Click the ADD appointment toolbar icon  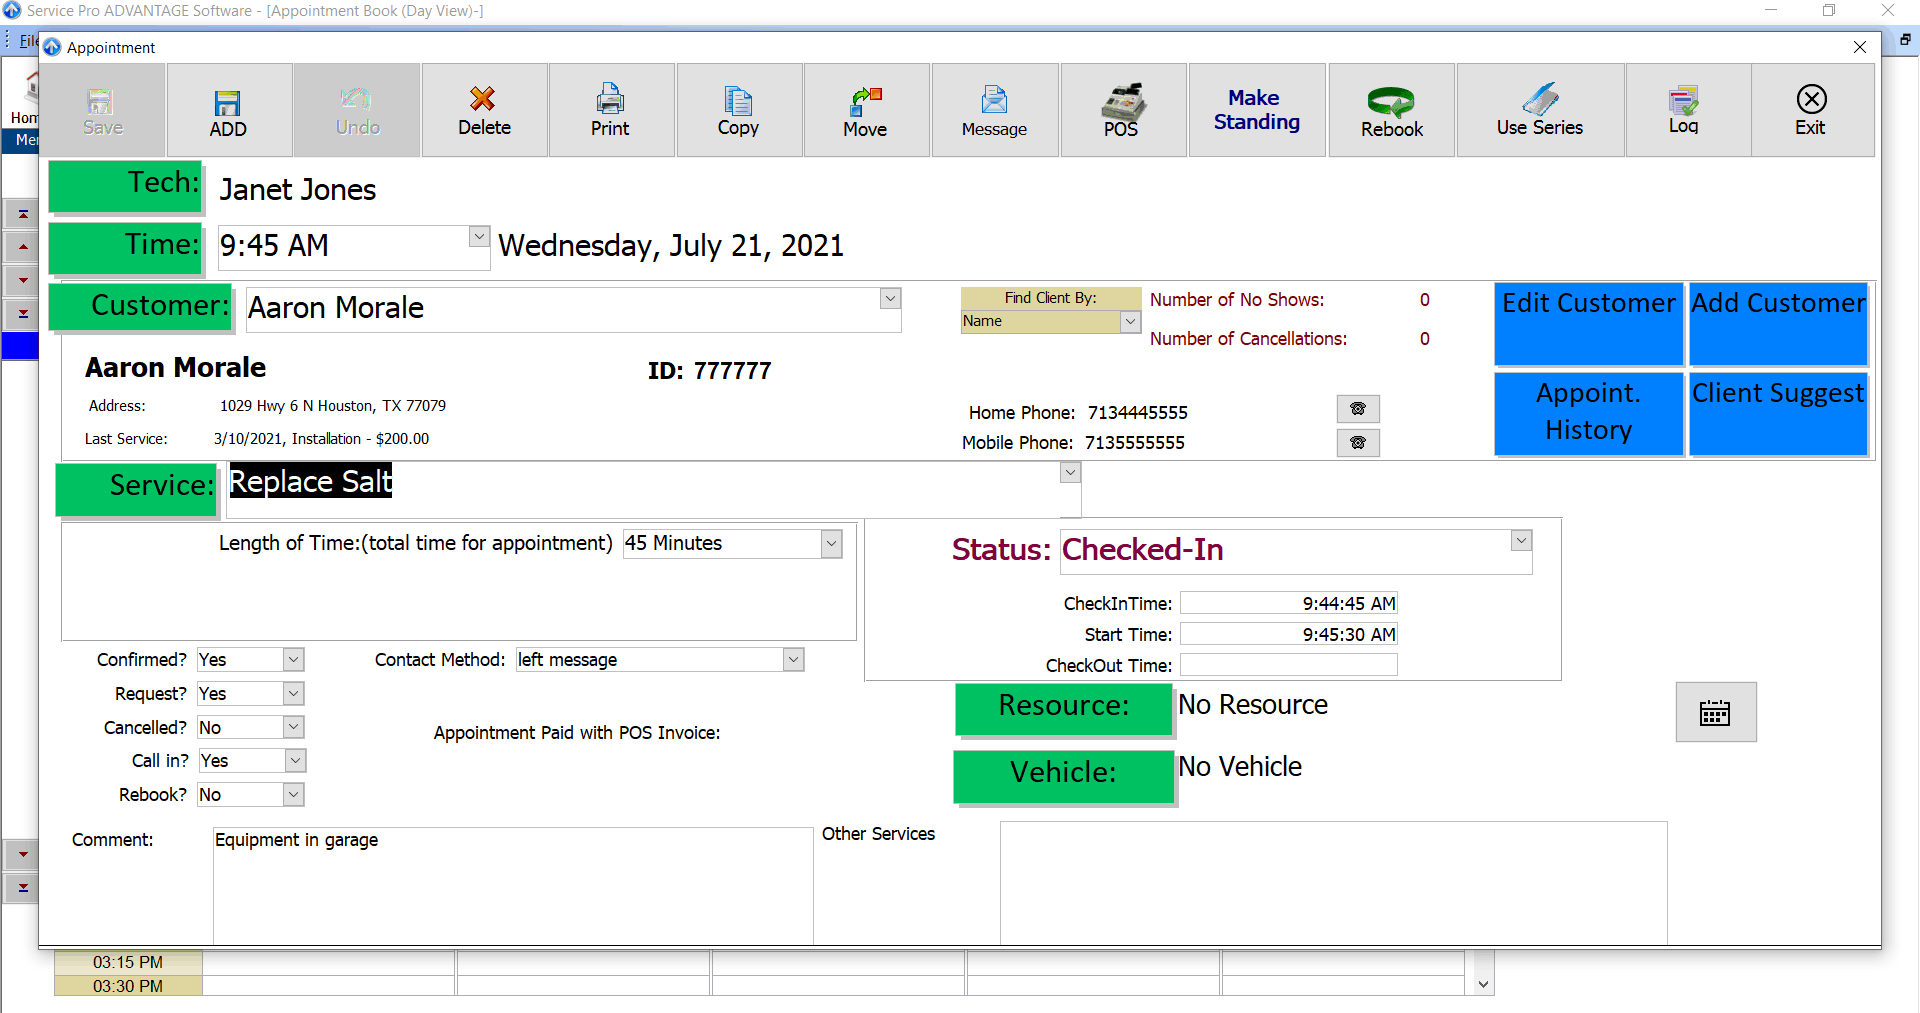(x=229, y=111)
